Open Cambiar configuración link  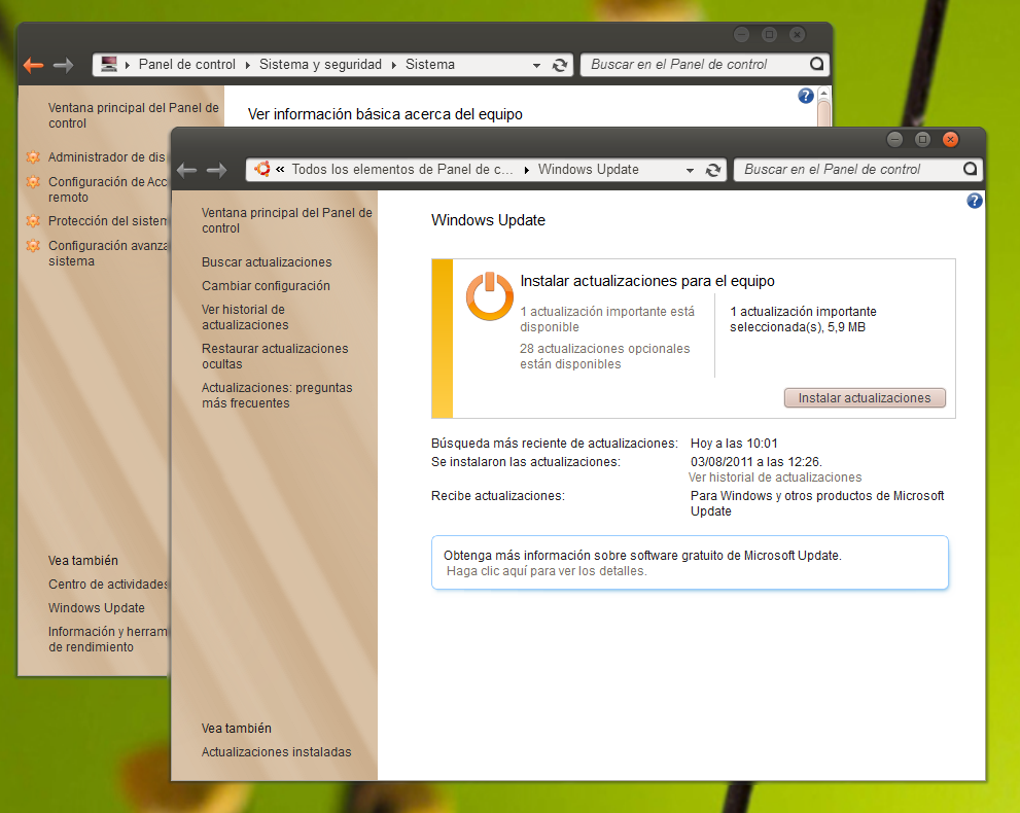pos(265,286)
